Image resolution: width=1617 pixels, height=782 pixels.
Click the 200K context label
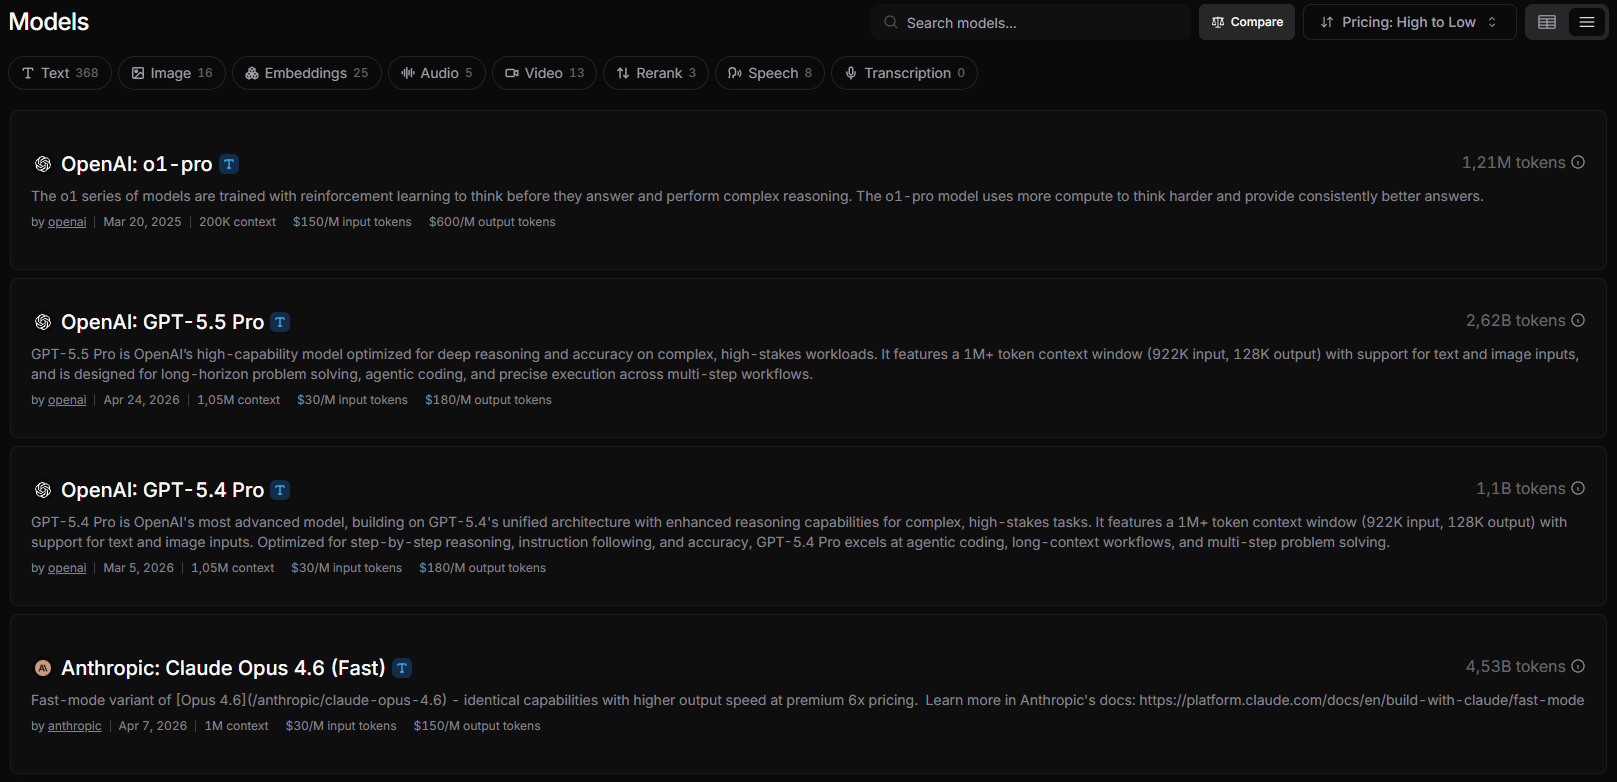pyautogui.click(x=237, y=222)
